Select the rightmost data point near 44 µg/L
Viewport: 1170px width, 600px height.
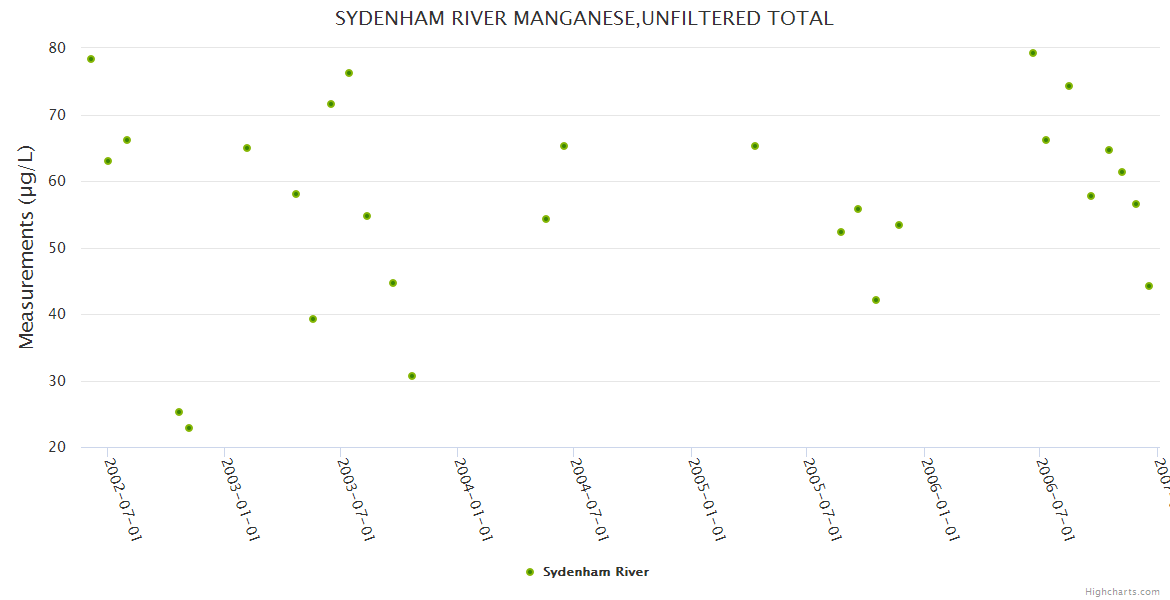tap(1149, 286)
